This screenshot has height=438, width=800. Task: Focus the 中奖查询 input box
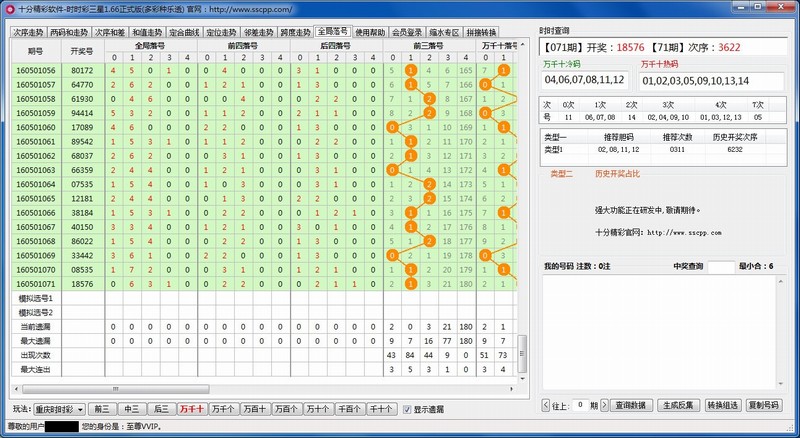point(721,266)
